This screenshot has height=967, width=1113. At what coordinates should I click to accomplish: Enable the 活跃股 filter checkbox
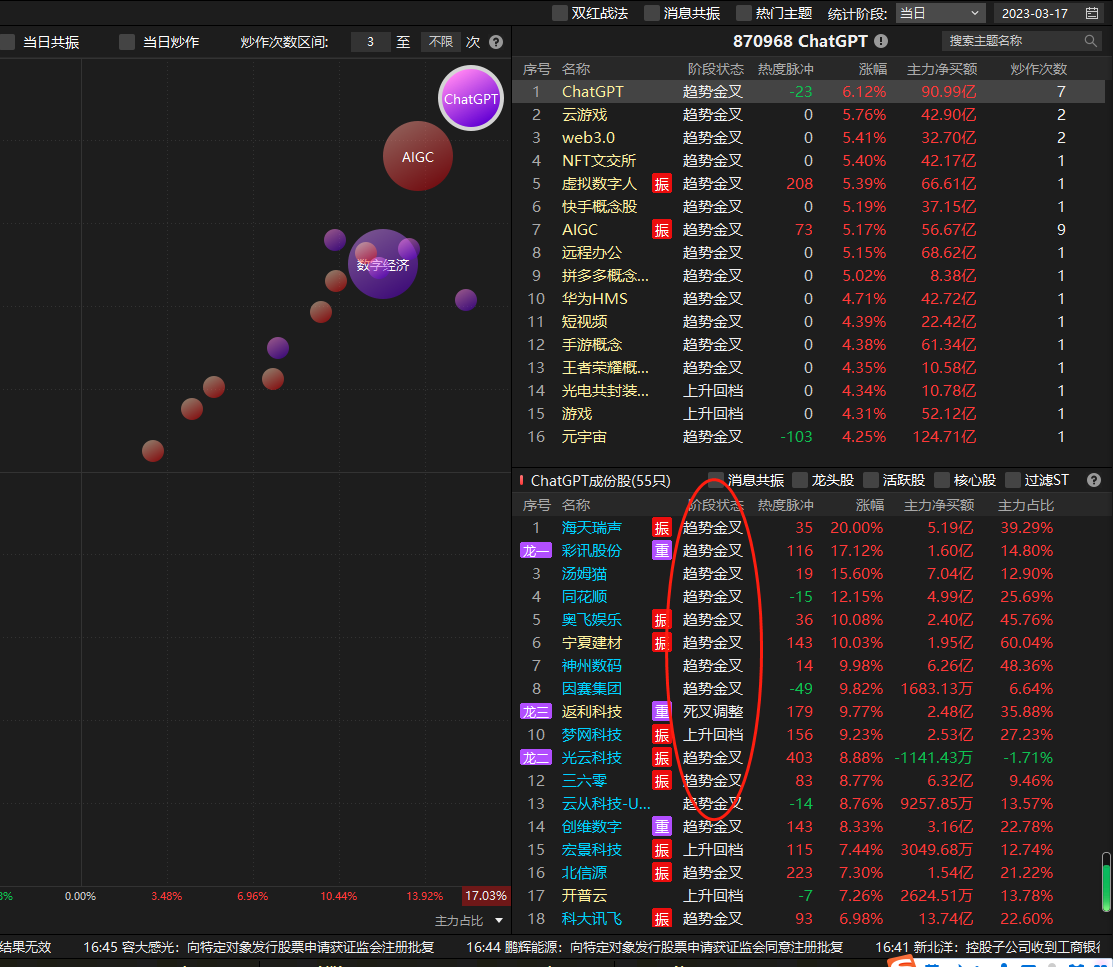pyautogui.click(x=871, y=480)
